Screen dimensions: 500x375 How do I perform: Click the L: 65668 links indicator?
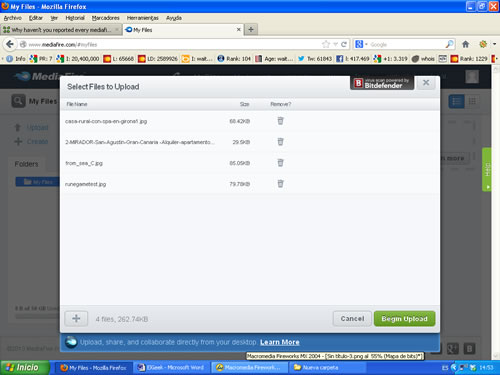pyautogui.click(x=119, y=59)
